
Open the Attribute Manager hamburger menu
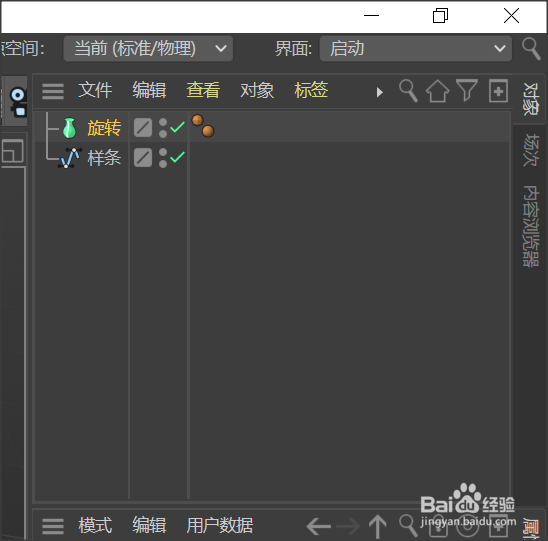(x=53, y=527)
